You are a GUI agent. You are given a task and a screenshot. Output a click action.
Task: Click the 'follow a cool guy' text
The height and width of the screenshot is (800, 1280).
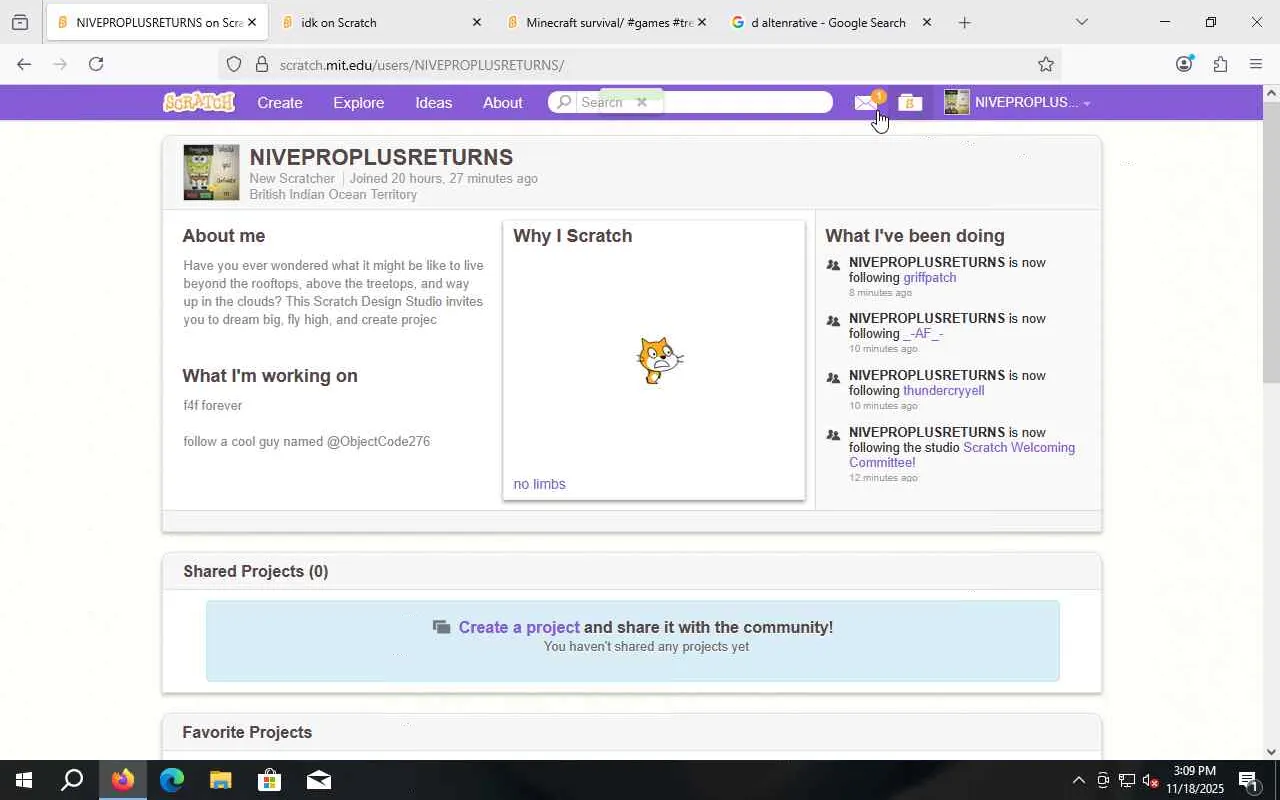click(307, 442)
